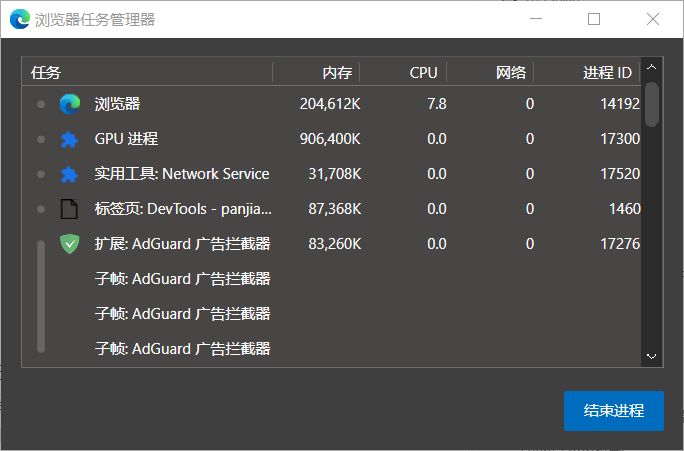Click the puzzle icon for Network Service

pos(69,174)
